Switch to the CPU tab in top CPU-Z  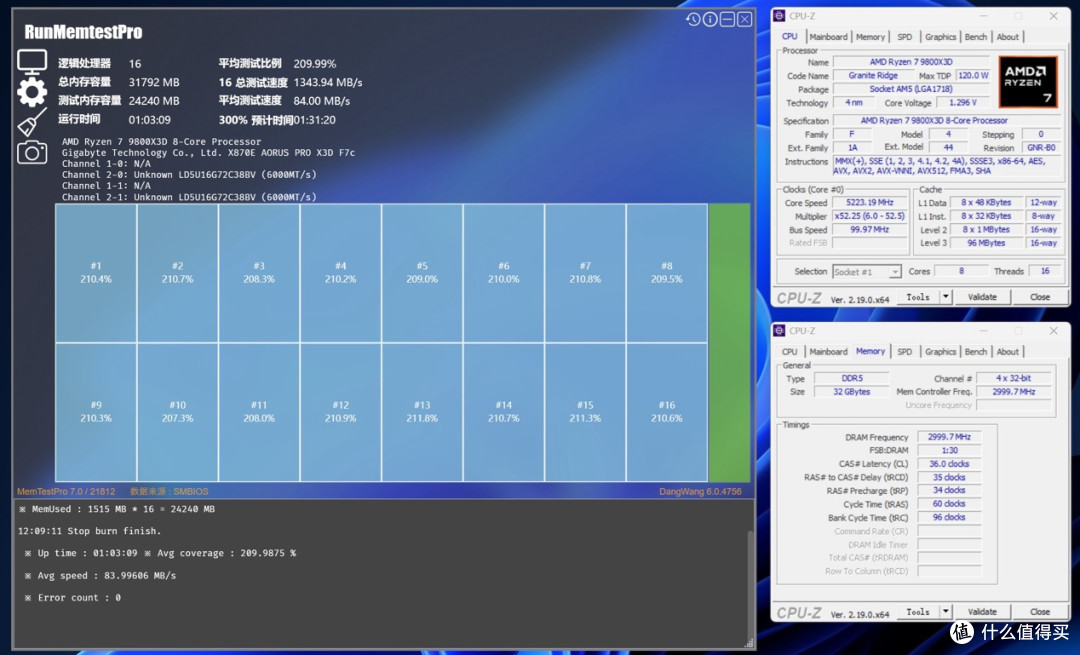(x=789, y=37)
